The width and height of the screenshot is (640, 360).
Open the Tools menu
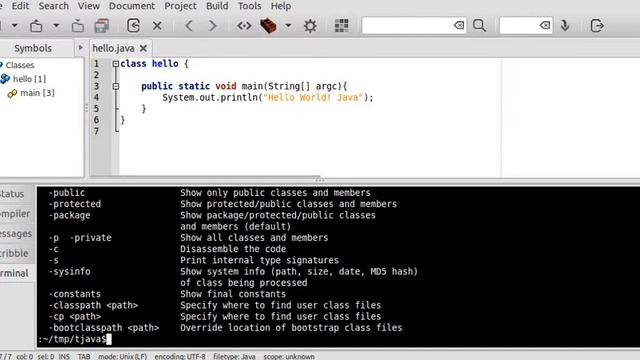pos(249,6)
